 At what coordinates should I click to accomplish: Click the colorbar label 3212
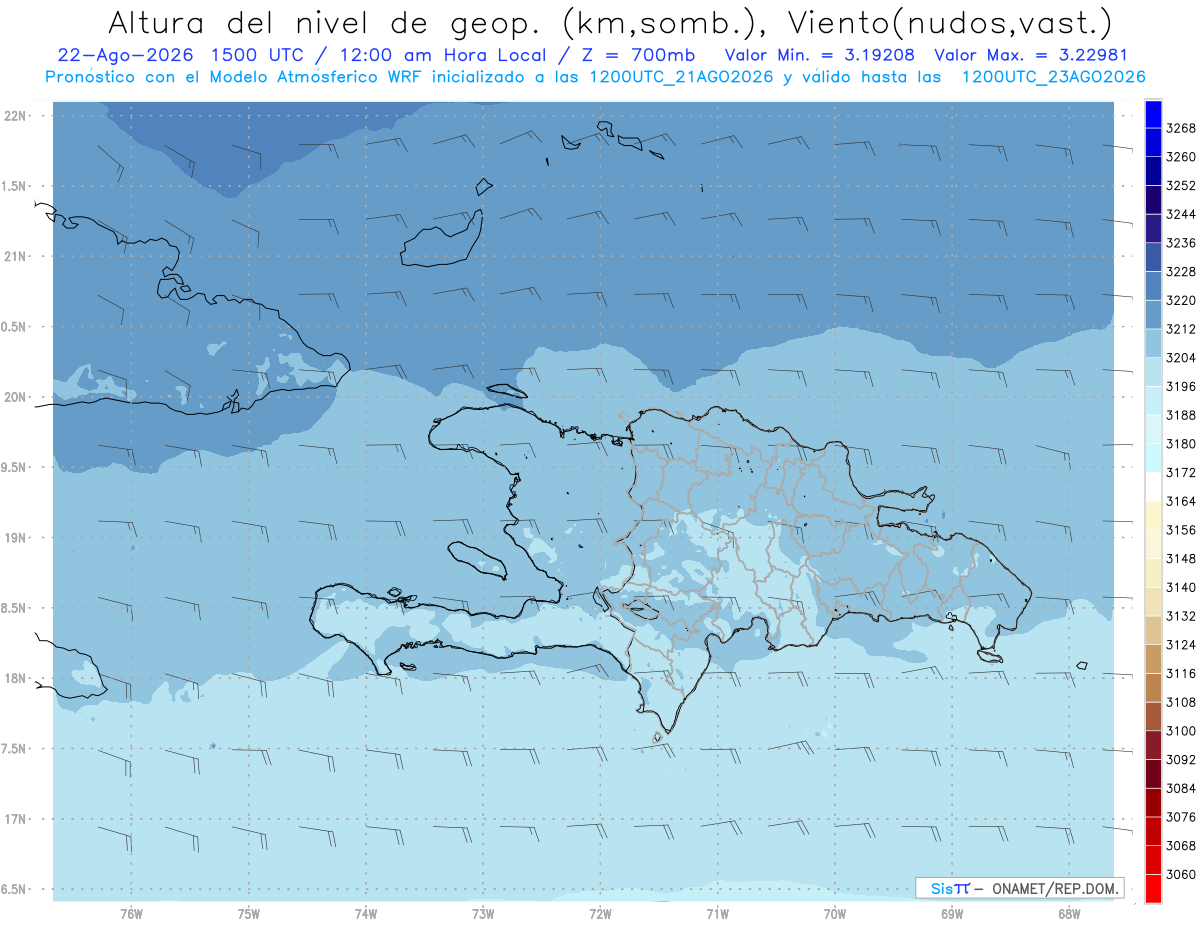click(x=1181, y=329)
